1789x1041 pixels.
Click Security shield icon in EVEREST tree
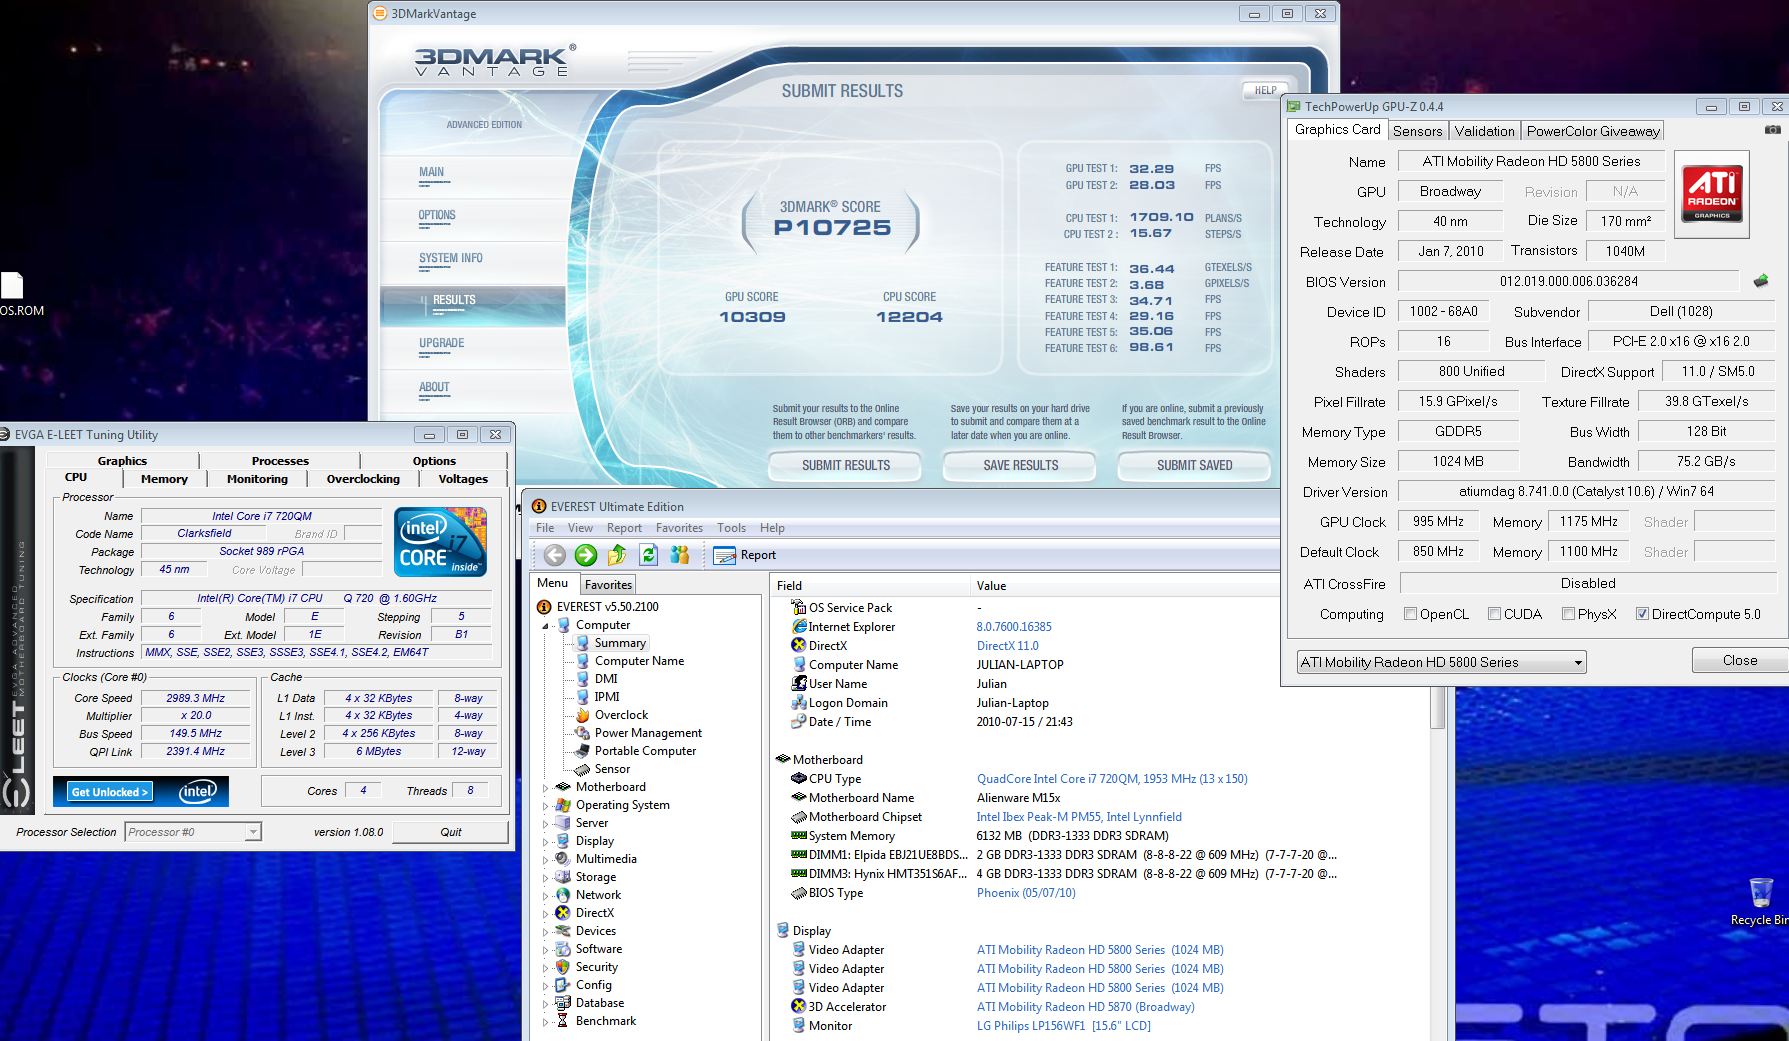pos(563,967)
